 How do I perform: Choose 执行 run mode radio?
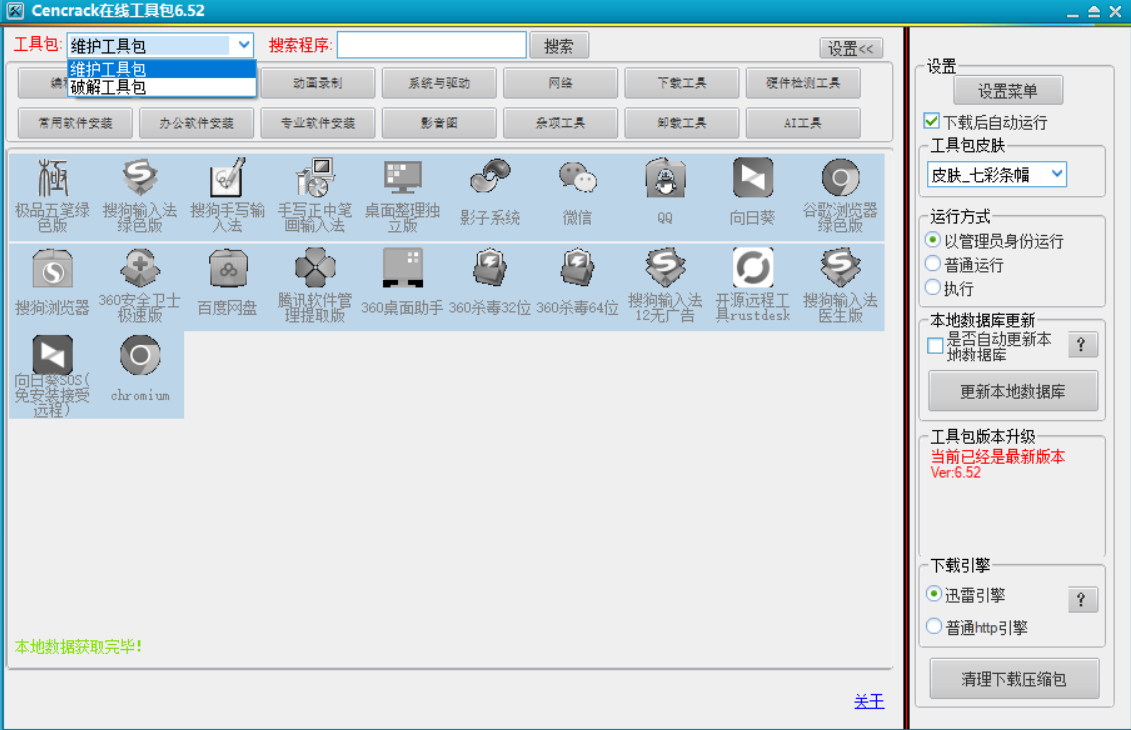pos(933,288)
